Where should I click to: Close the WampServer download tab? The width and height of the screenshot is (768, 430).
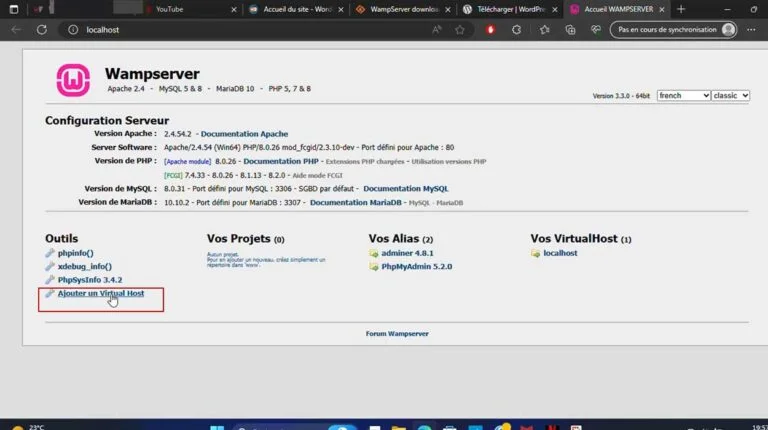[x=448, y=9]
